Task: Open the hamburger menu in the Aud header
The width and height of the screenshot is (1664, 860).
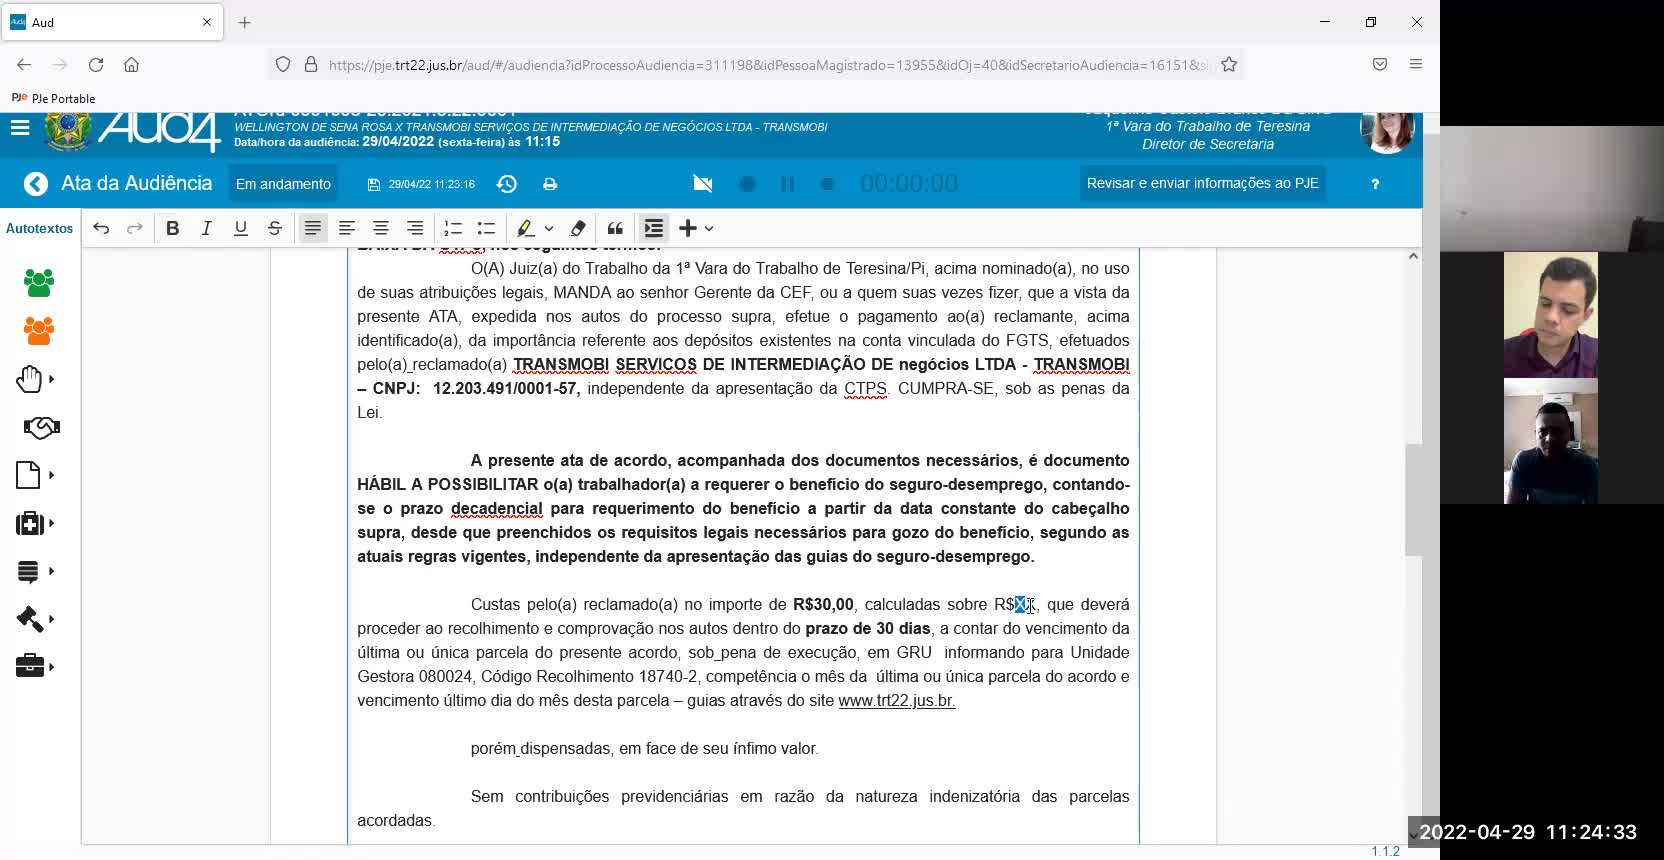Action: point(20,128)
